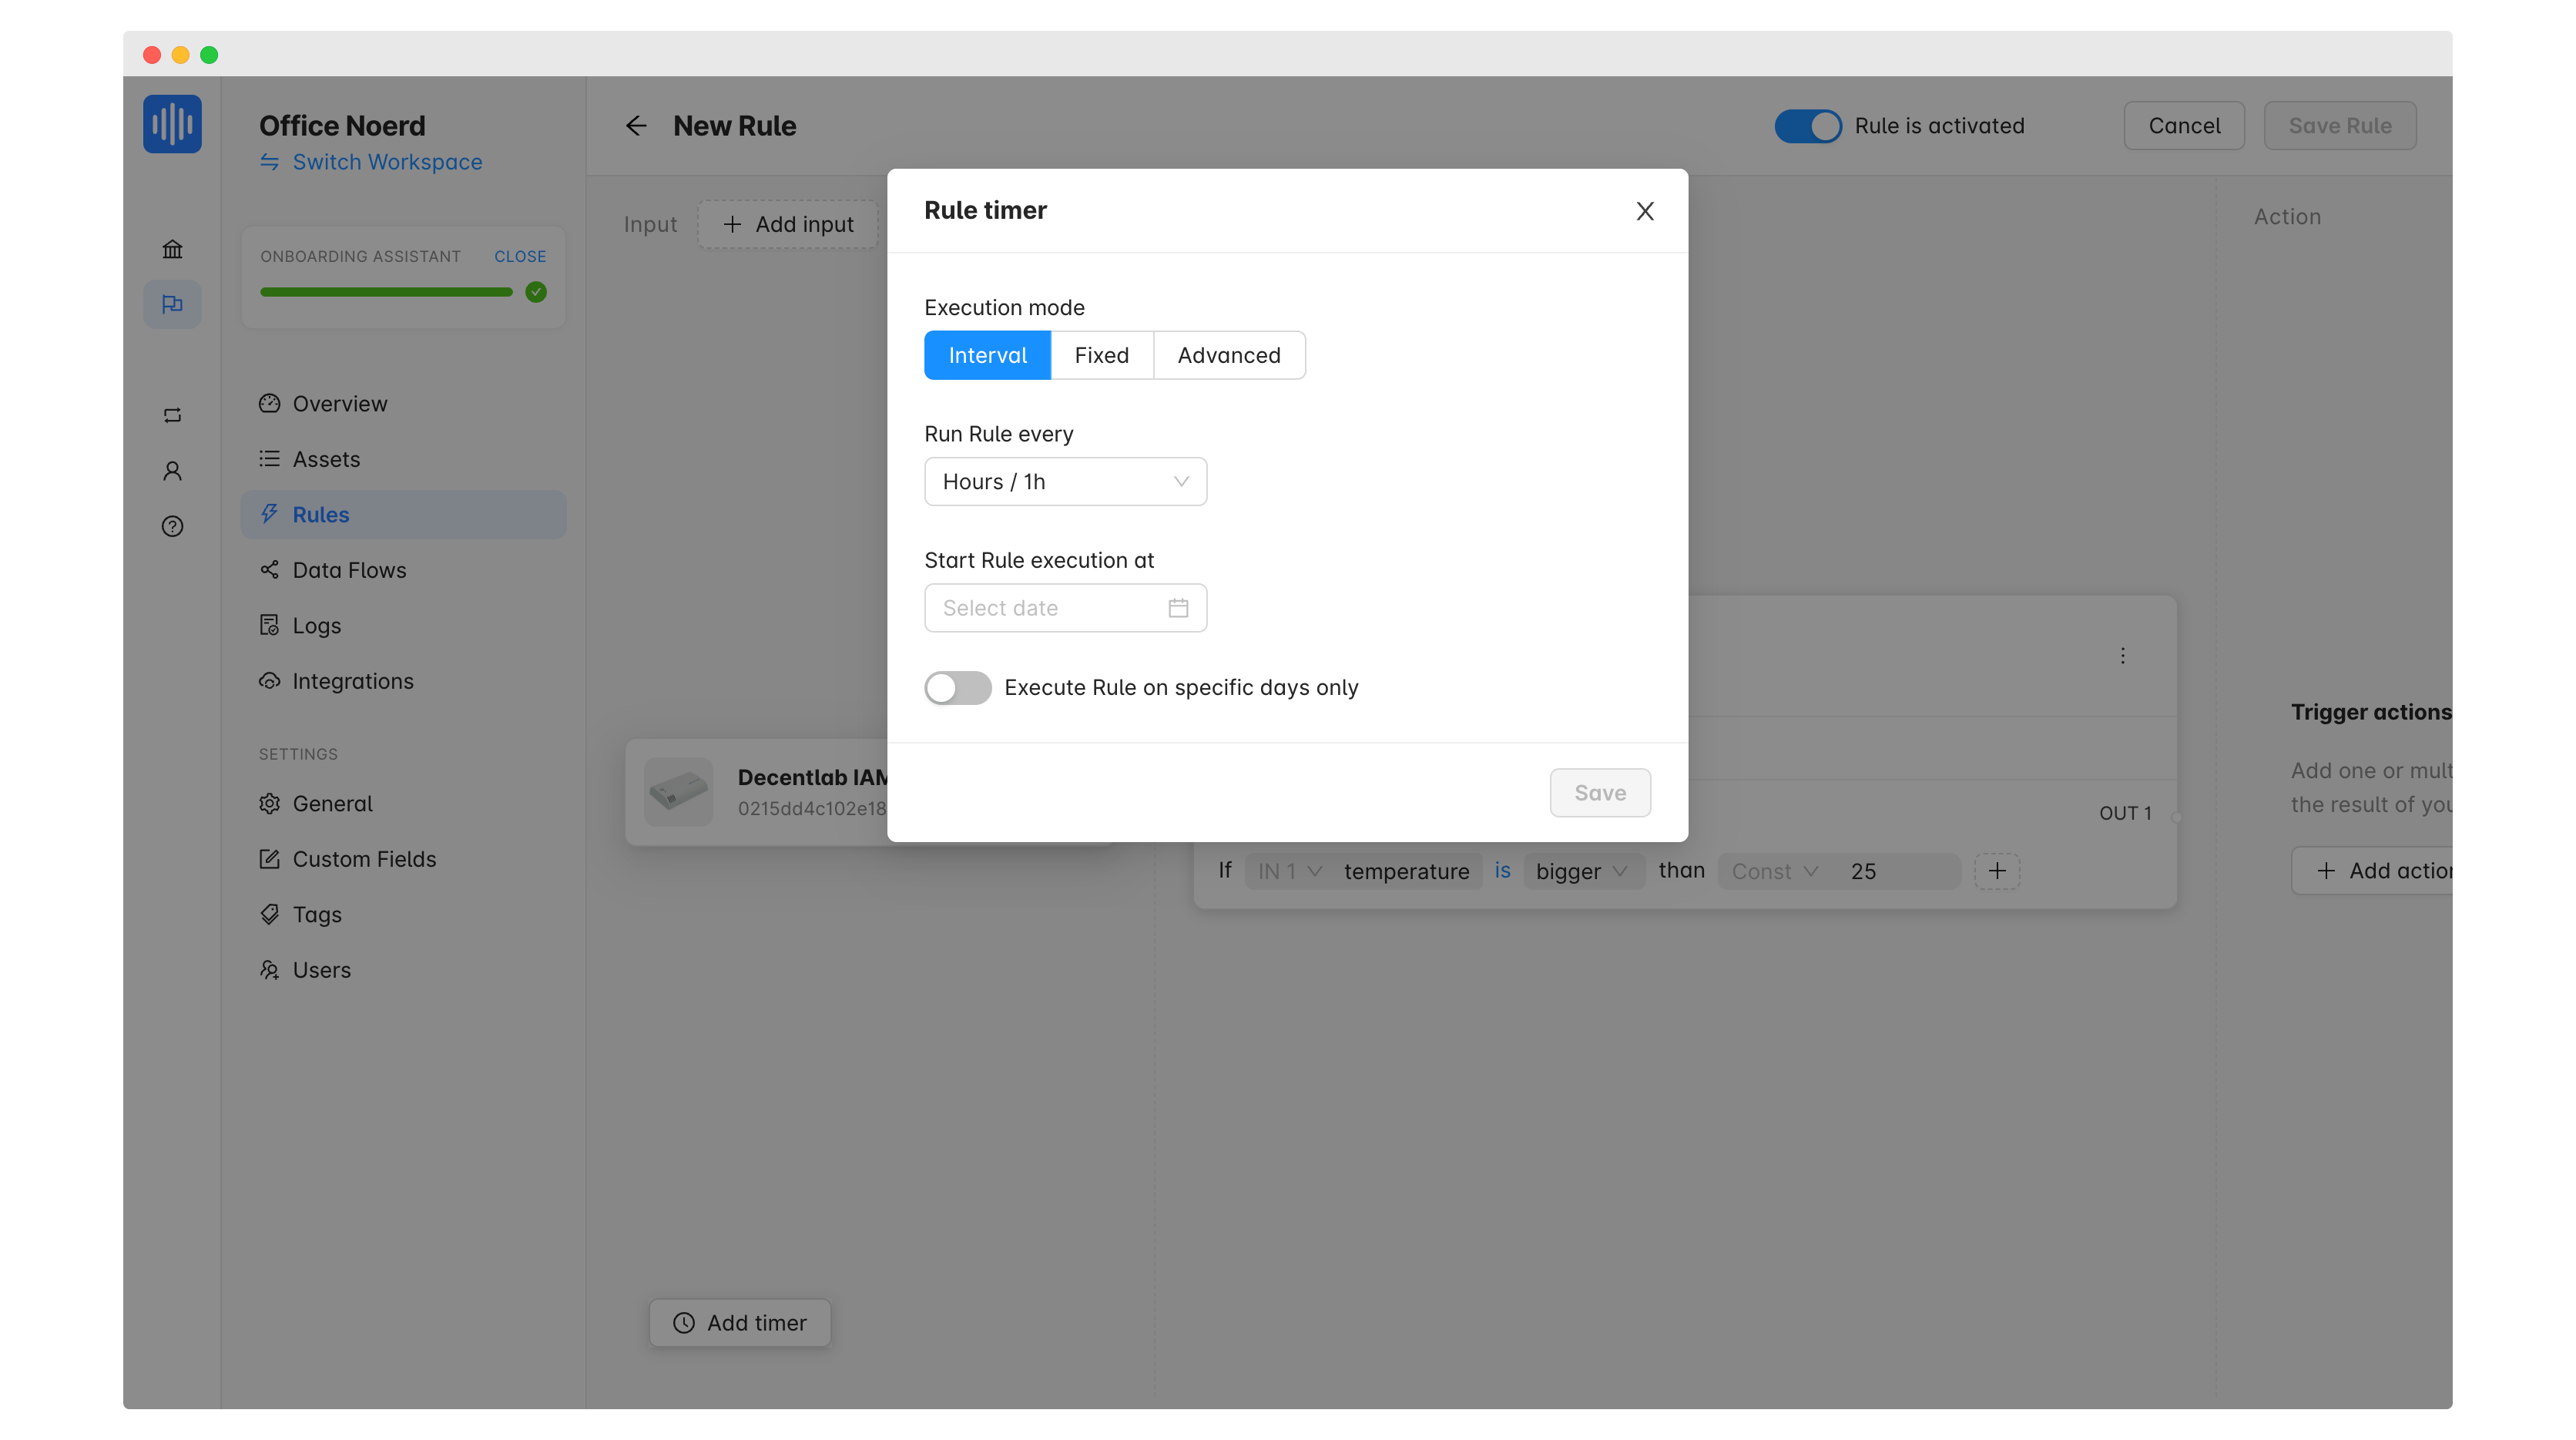Click the Data Flows share icon

(x=269, y=570)
